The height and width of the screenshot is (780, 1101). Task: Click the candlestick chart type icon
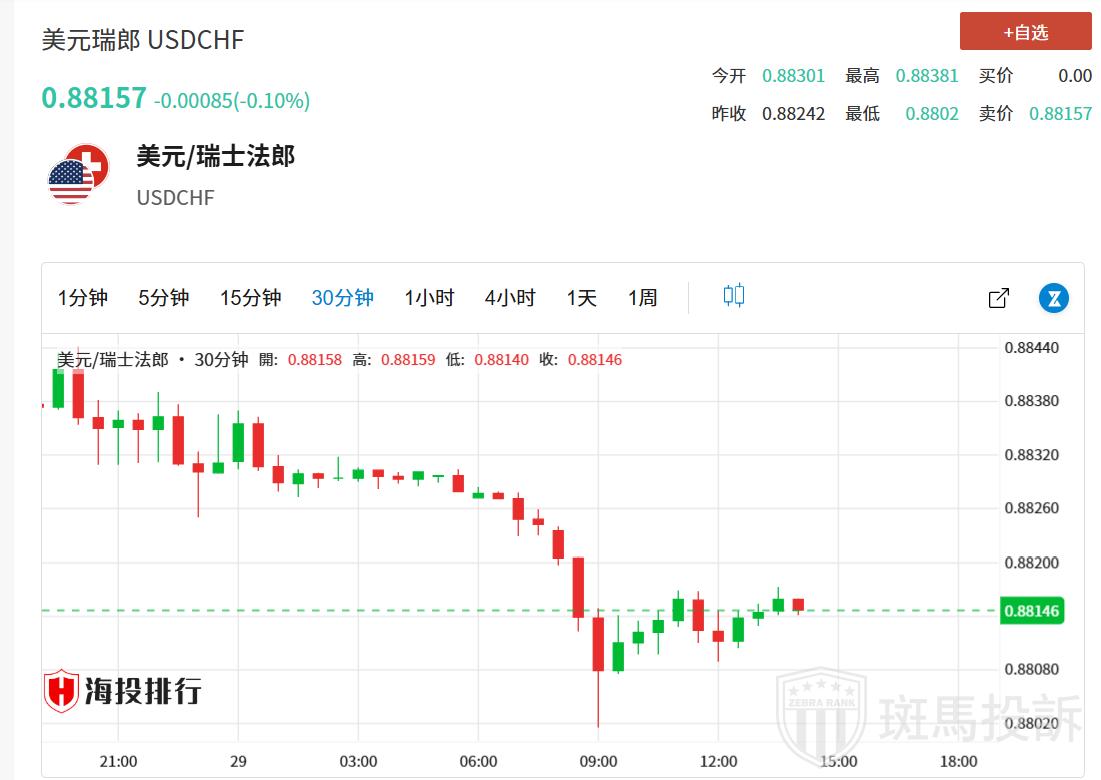(734, 296)
